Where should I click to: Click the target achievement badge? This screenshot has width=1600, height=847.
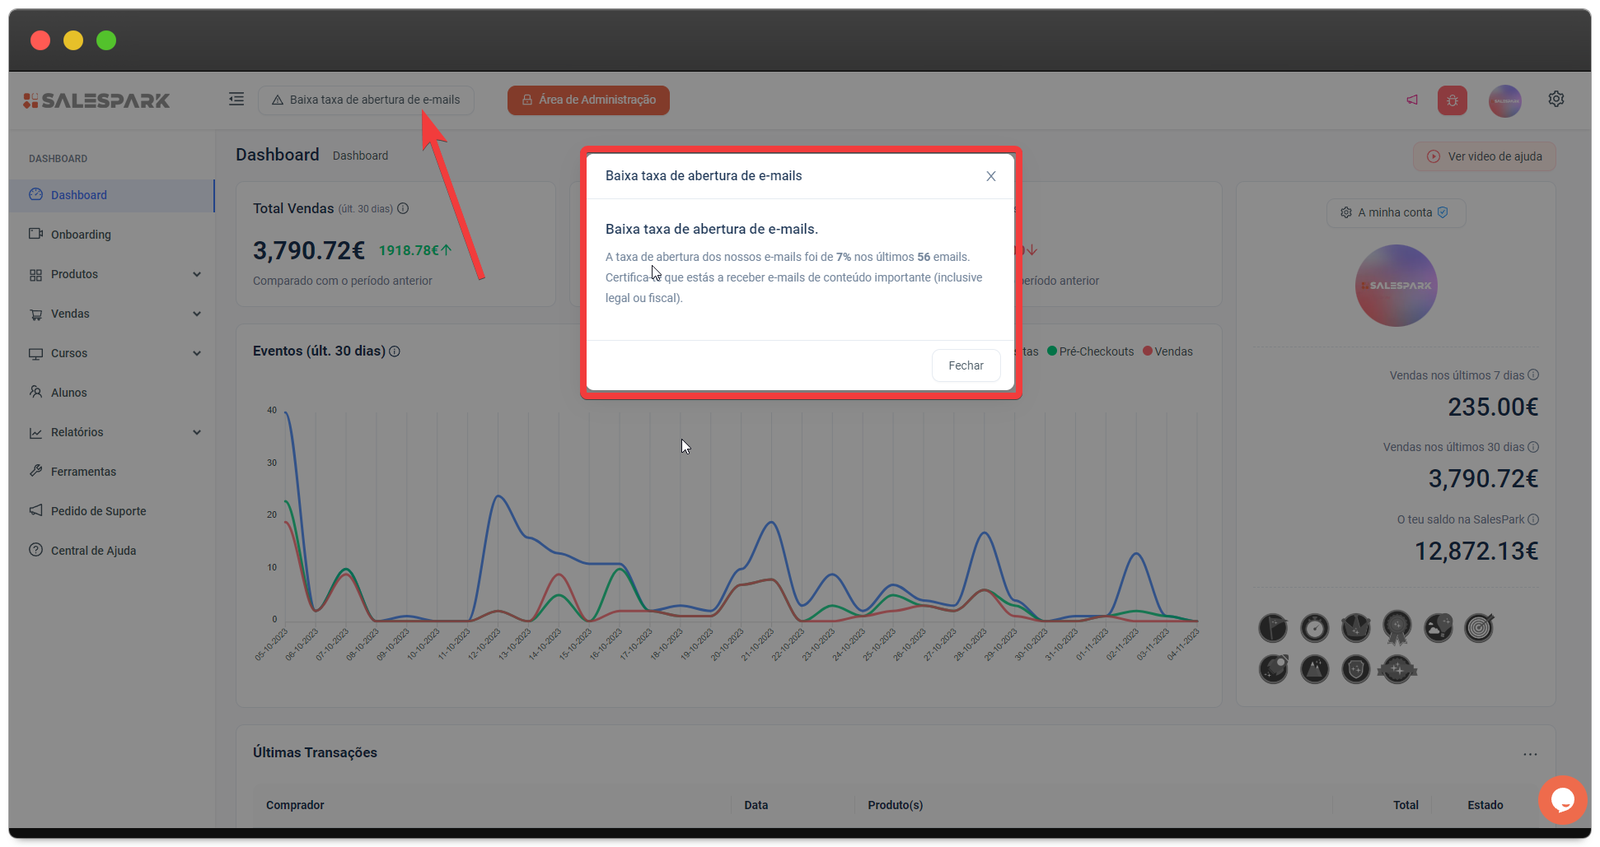click(1478, 627)
